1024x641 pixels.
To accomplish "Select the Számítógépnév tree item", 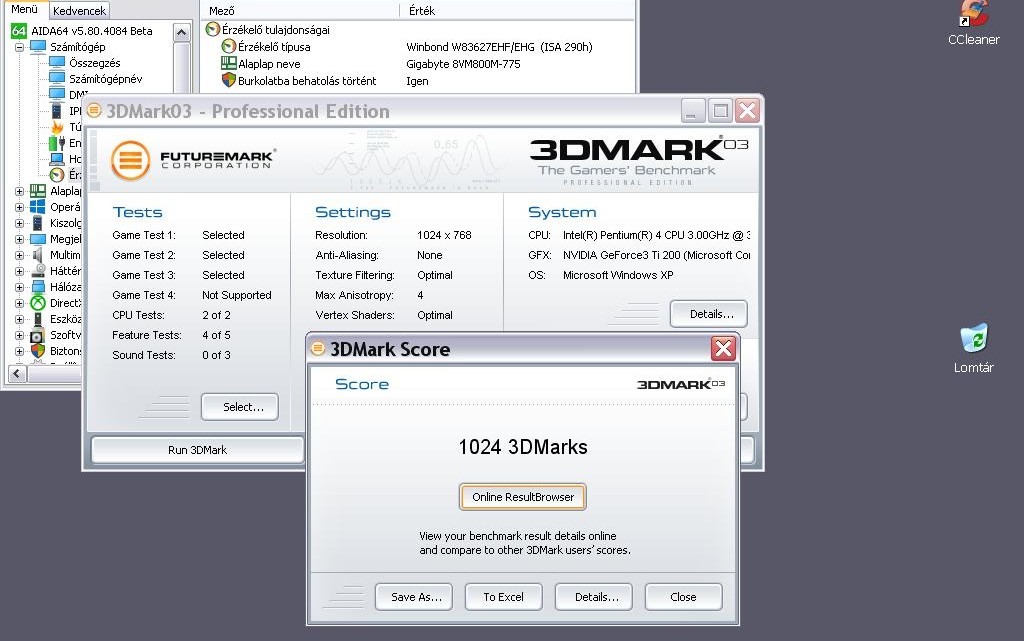I will [x=106, y=79].
